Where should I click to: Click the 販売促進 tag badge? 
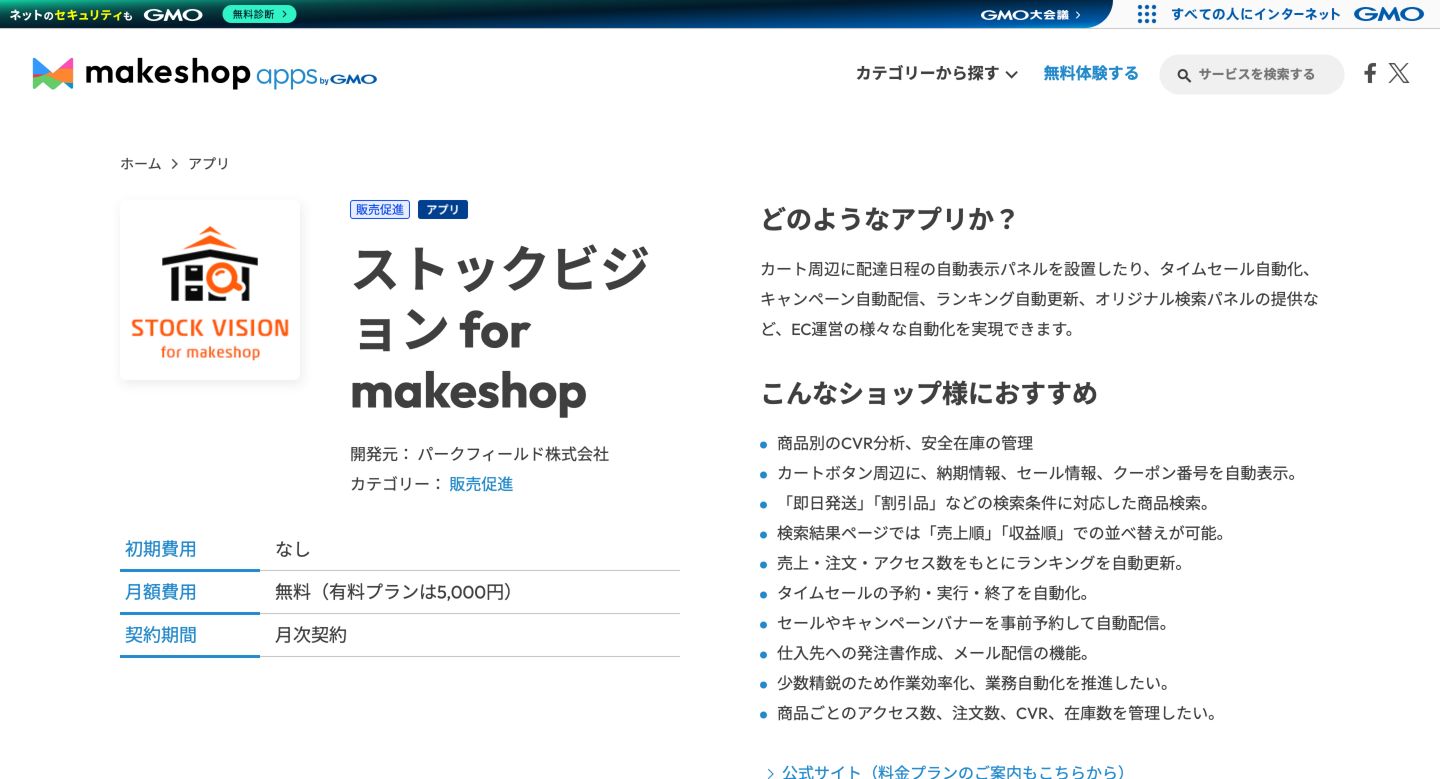380,209
